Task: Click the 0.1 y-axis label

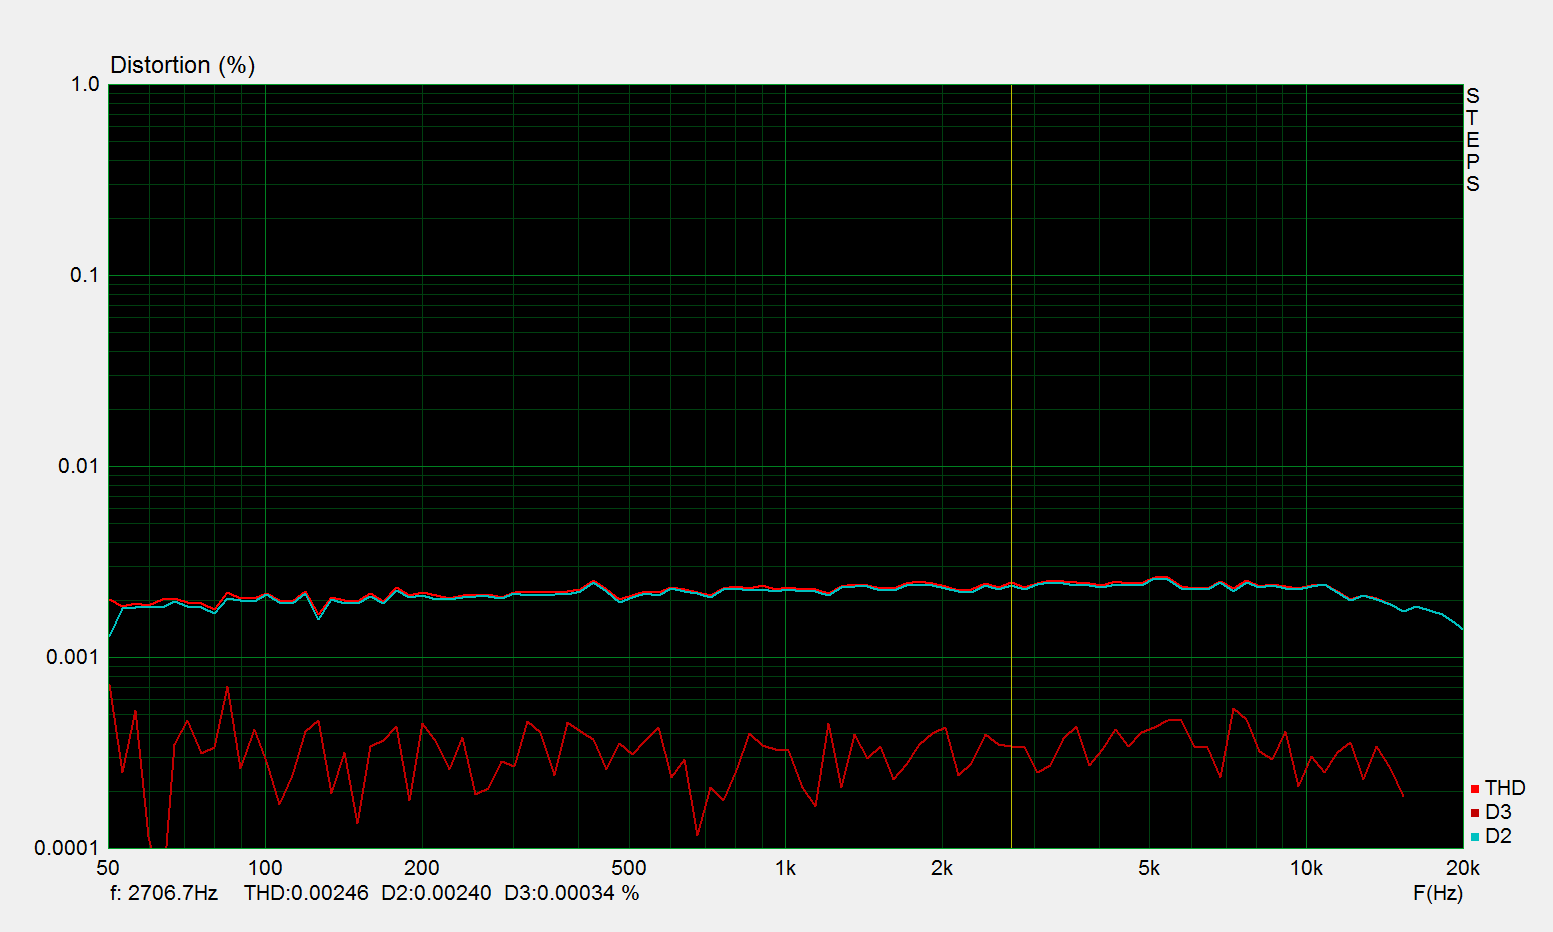Action: [x=85, y=275]
